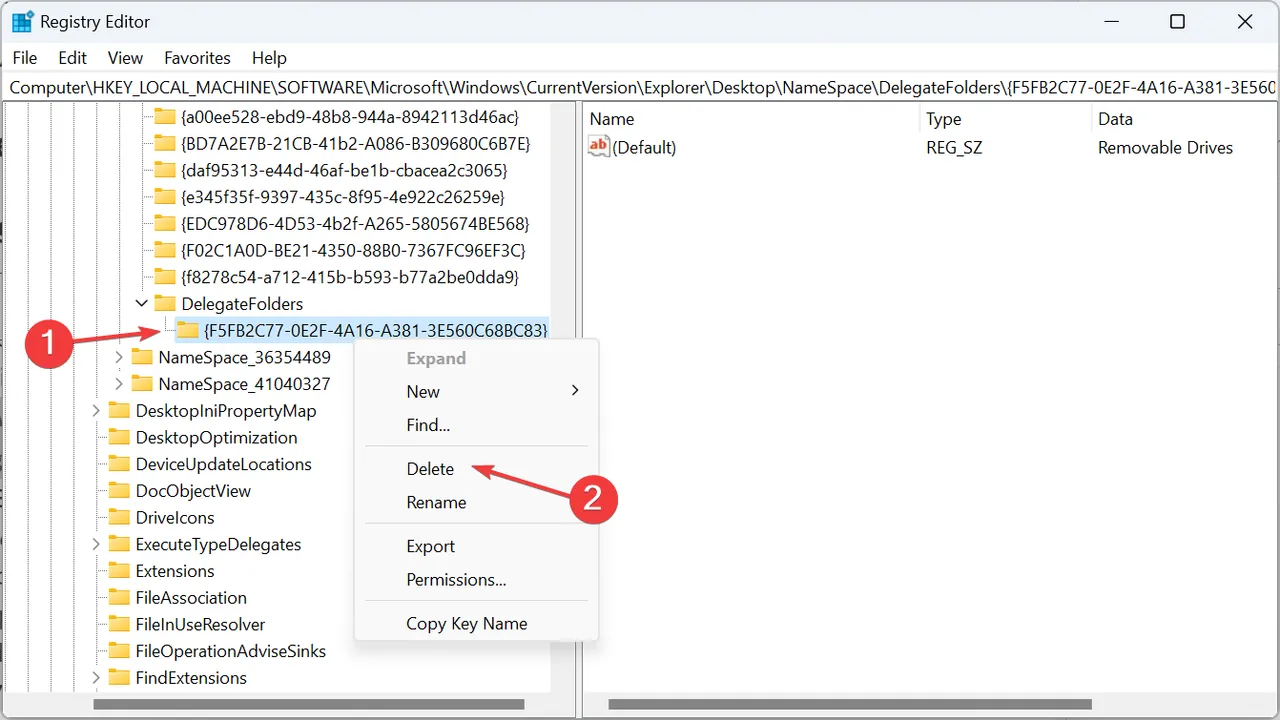
Task: Open the View menu
Action: [126, 58]
